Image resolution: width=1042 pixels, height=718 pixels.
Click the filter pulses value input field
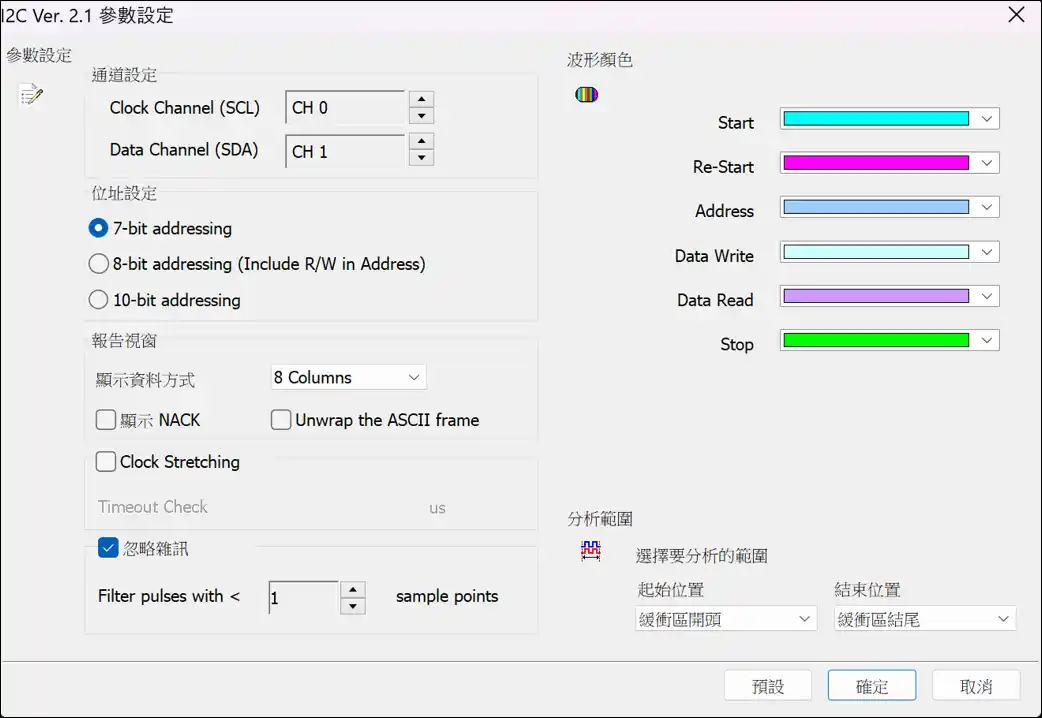[x=303, y=597]
